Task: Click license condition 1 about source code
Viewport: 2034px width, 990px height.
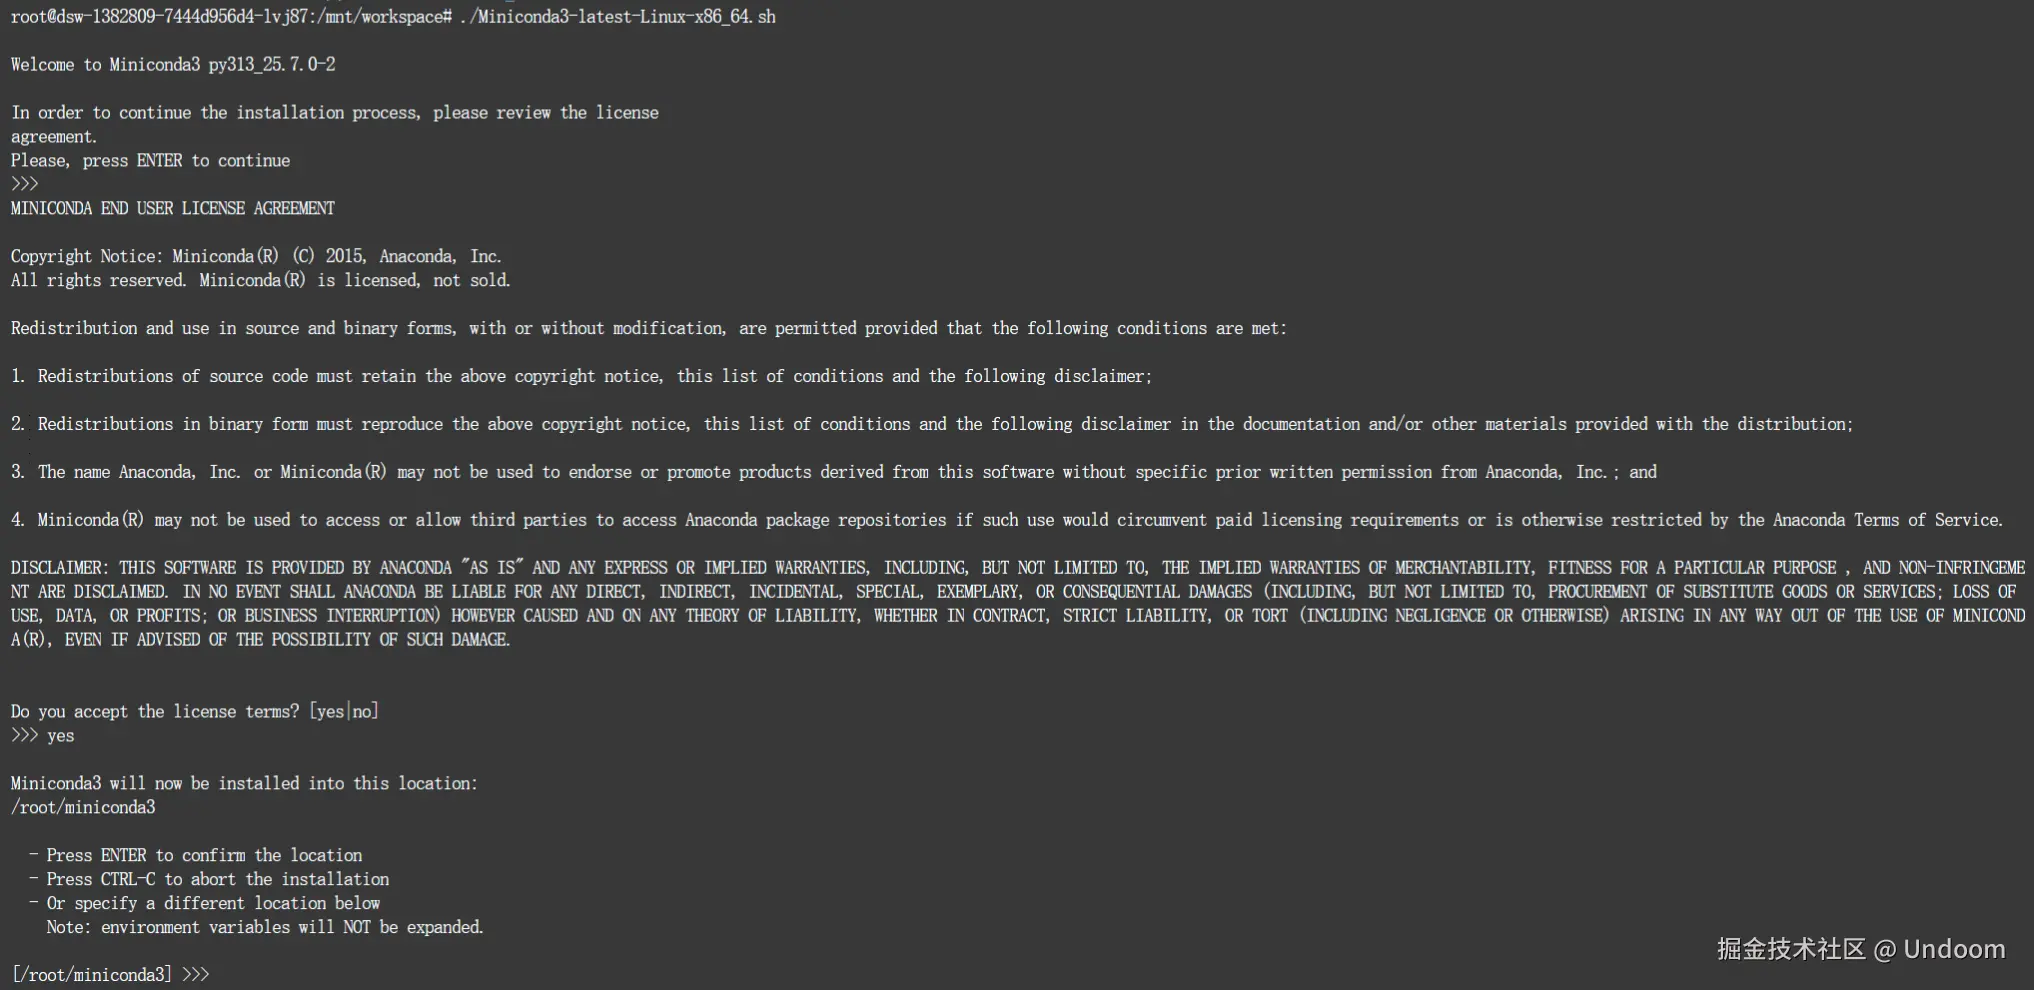Action: coord(582,377)
